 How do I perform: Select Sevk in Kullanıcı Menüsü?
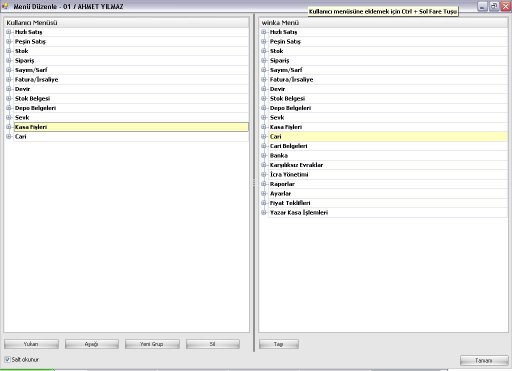click(x=22, y=117)
